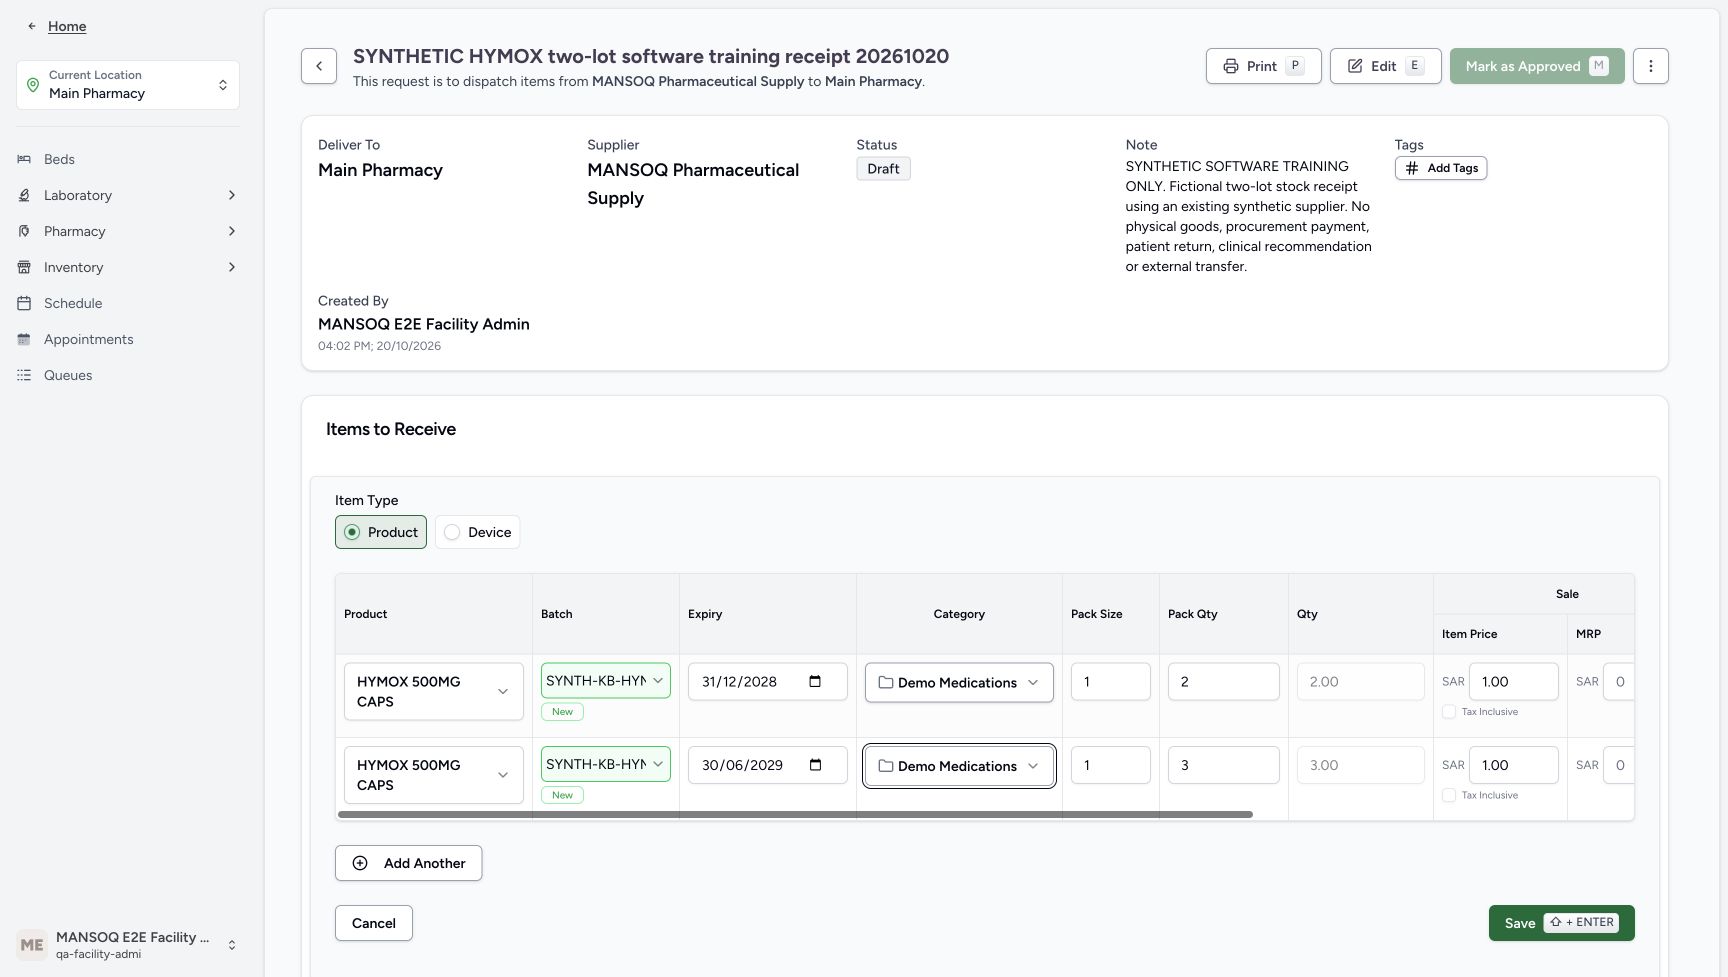The height and width of the screenshot is (977, 1728).
Task: Click the location pin icon in Current Location
Action: (x=33, y=85)
